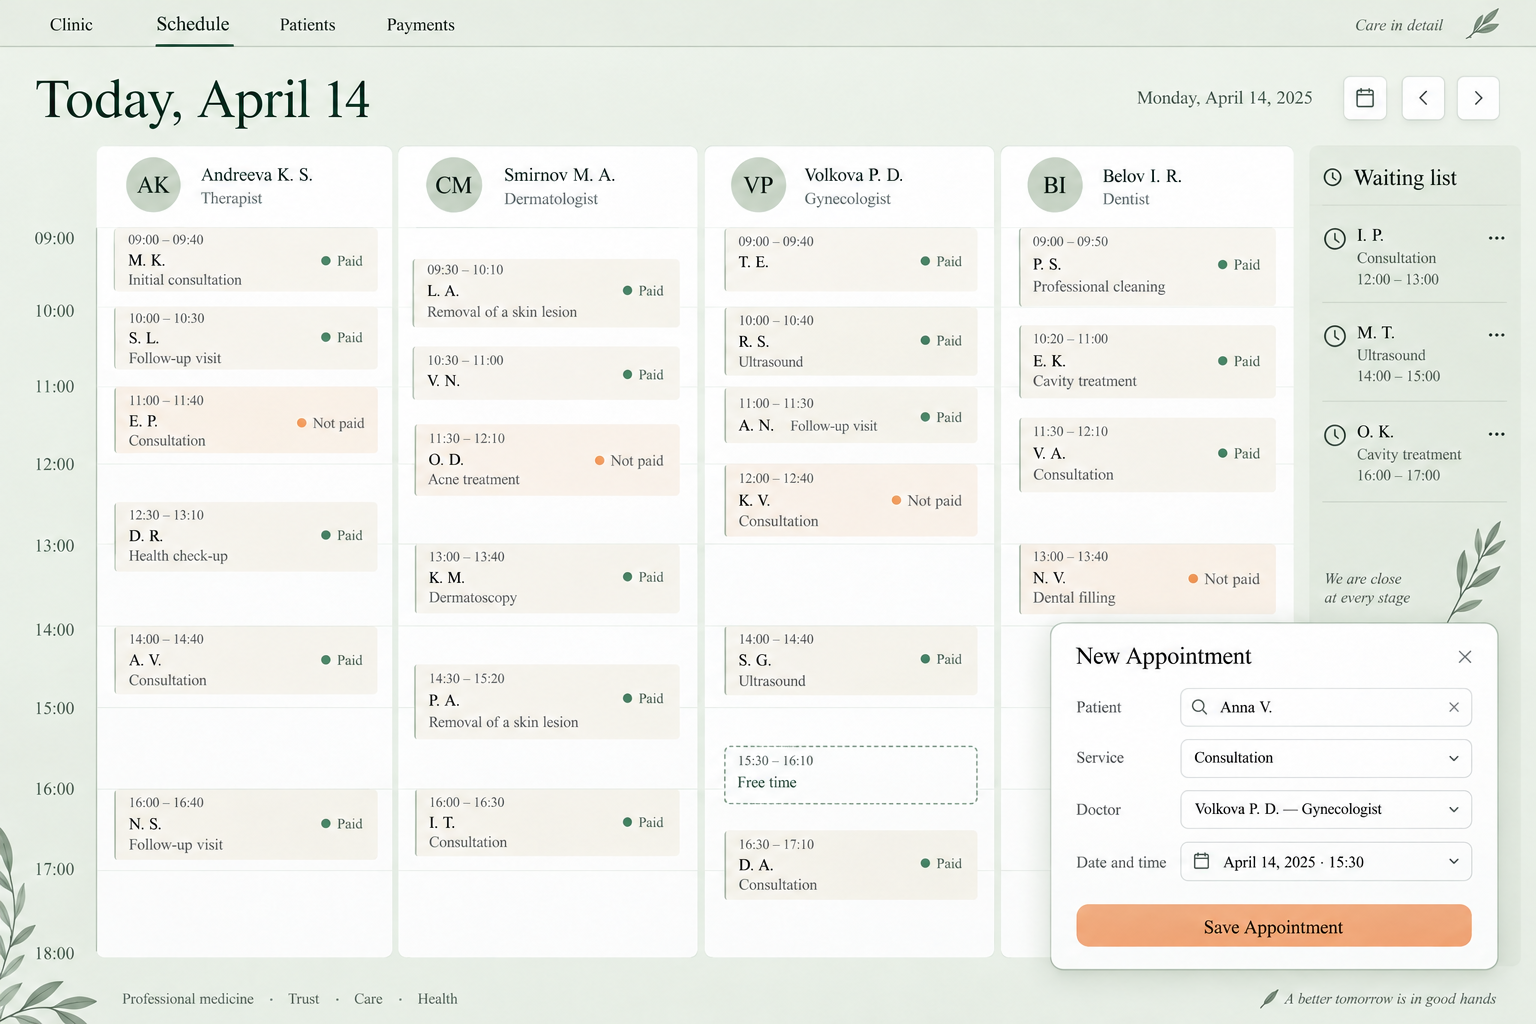
Task: Open the Patients tab
Action: (x=308, y=25)
